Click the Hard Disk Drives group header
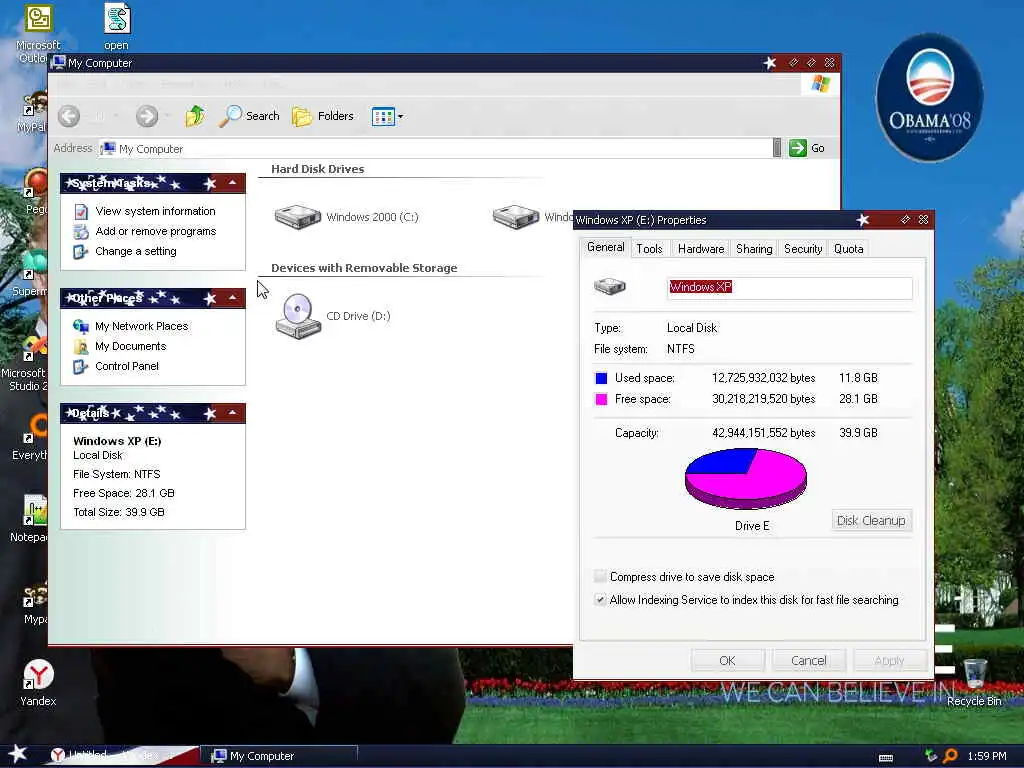Image resolution: width=1024 pixels, height=768 pixels. point(317,169)
